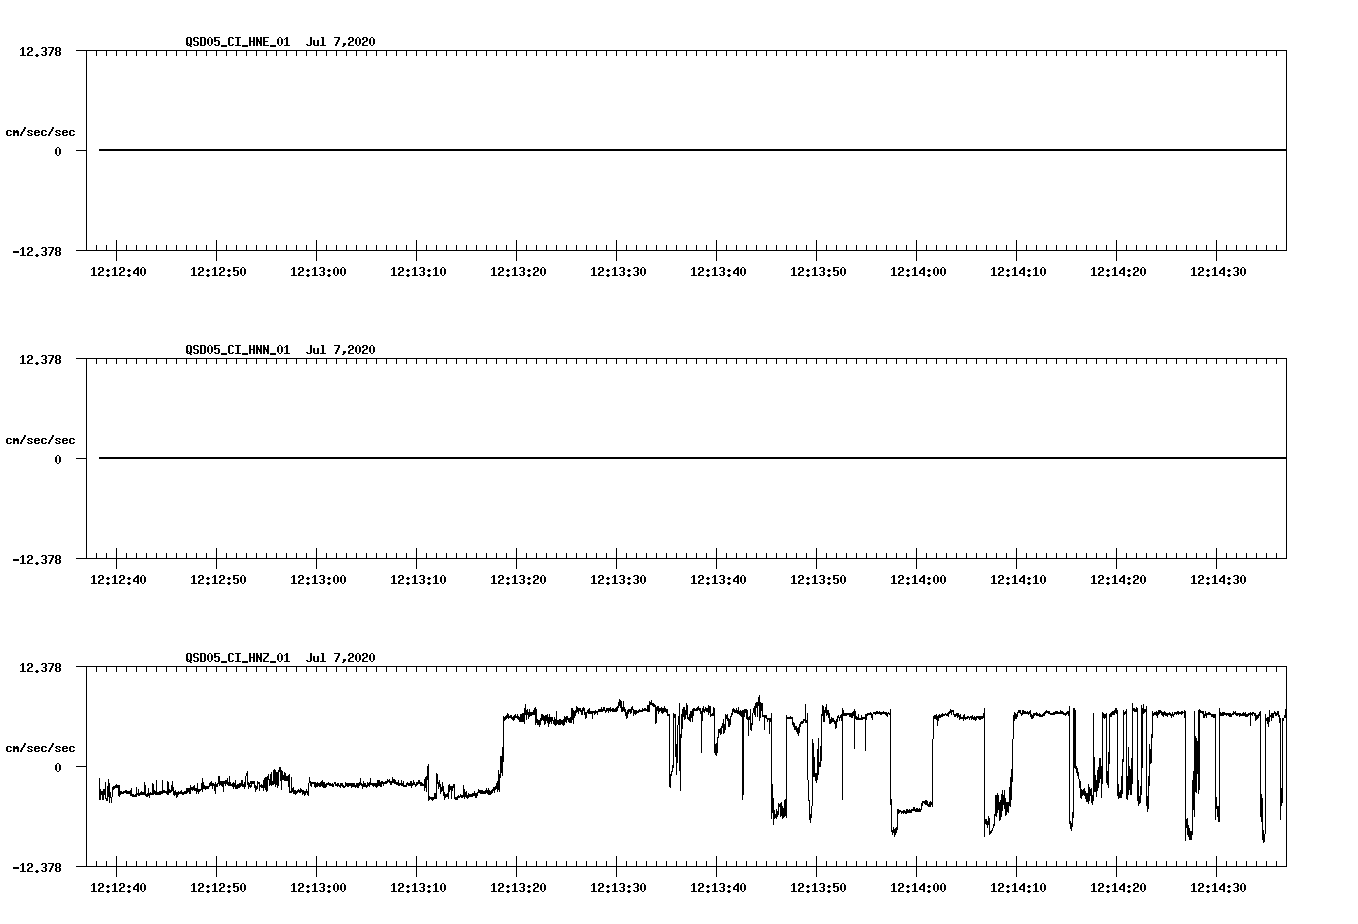Image resolution: width=1358 pixels, height=924 pixels.
Task: Click the 12.378 upper limit on HNN plot
Action: tap(41, 359)
